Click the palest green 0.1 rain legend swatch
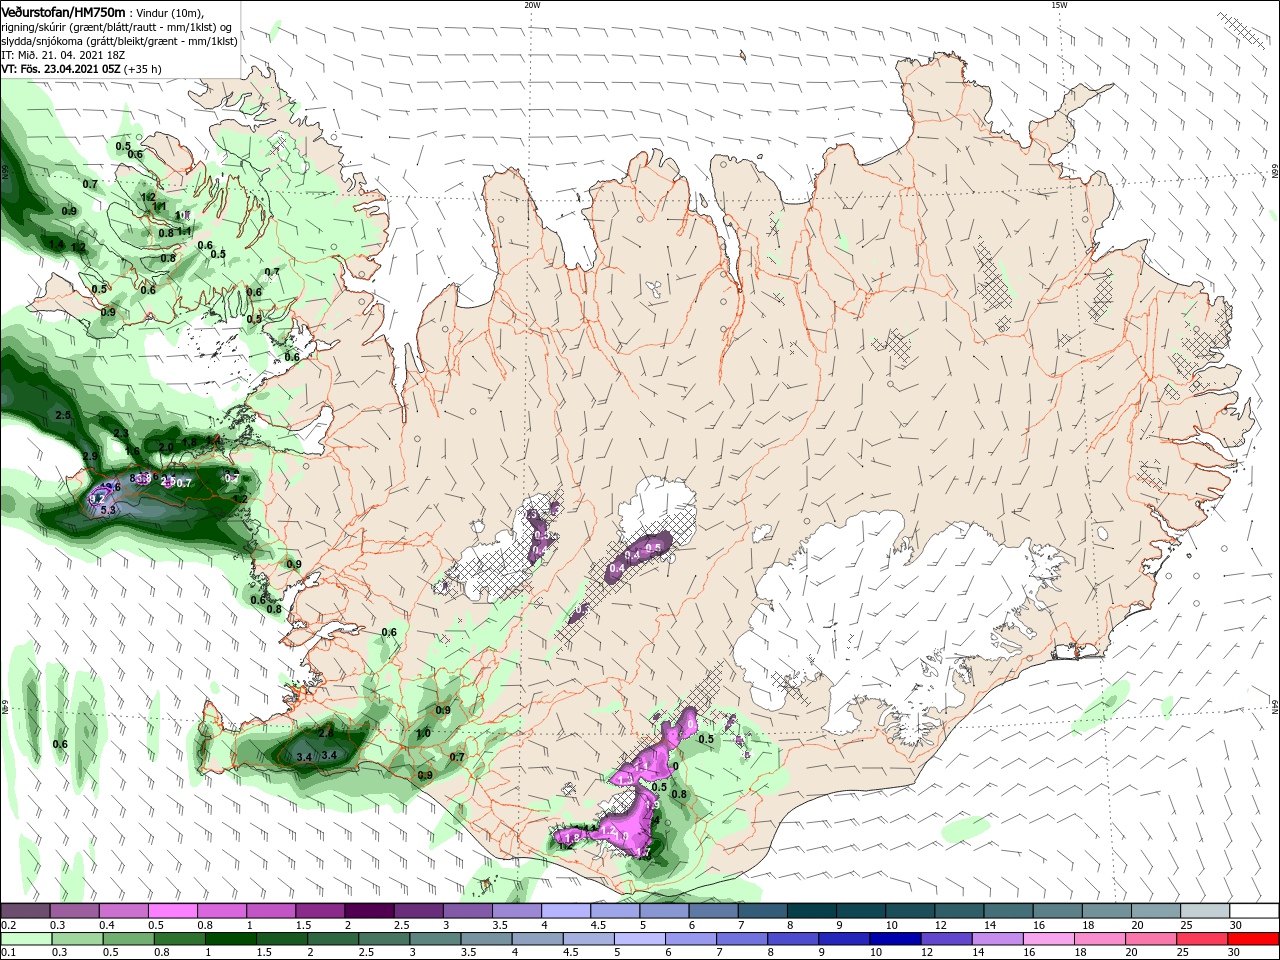The width and height of the screenshot is (1280, 960). pos(26,939)
